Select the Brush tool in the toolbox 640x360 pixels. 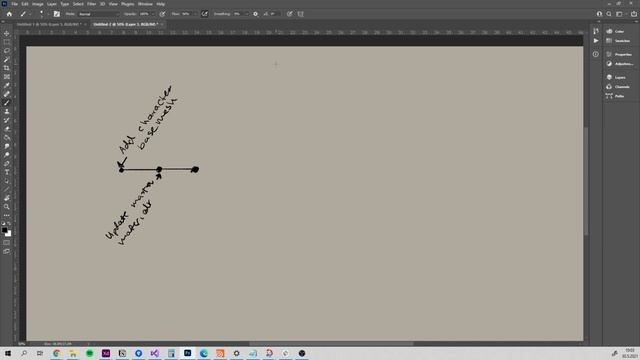coord(7,103)
